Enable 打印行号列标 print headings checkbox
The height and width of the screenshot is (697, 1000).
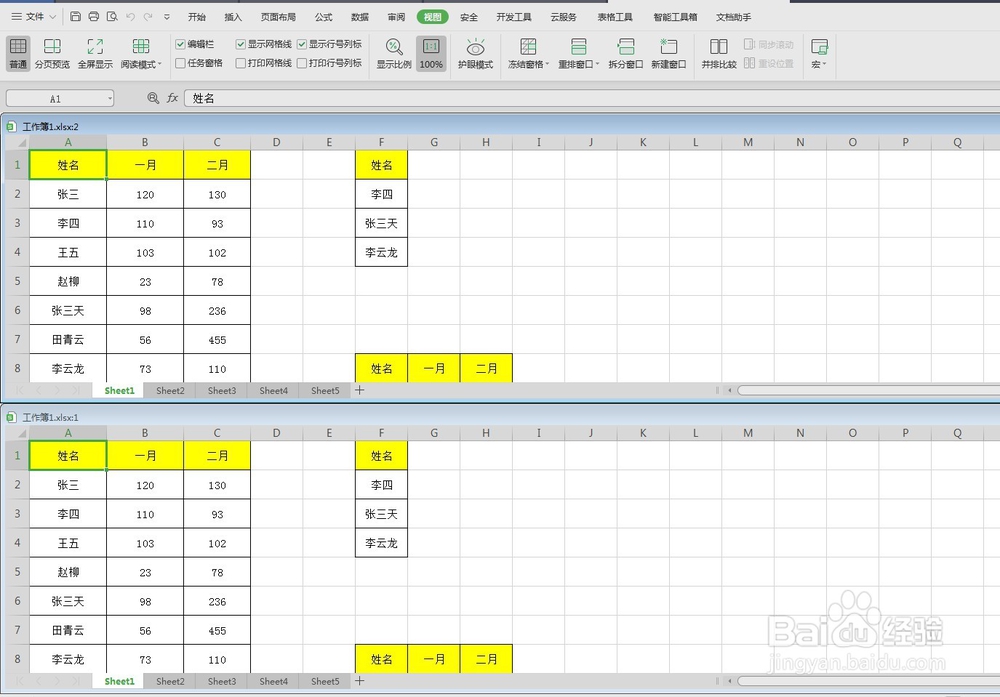pyautogui.click(x=302, y=63)
